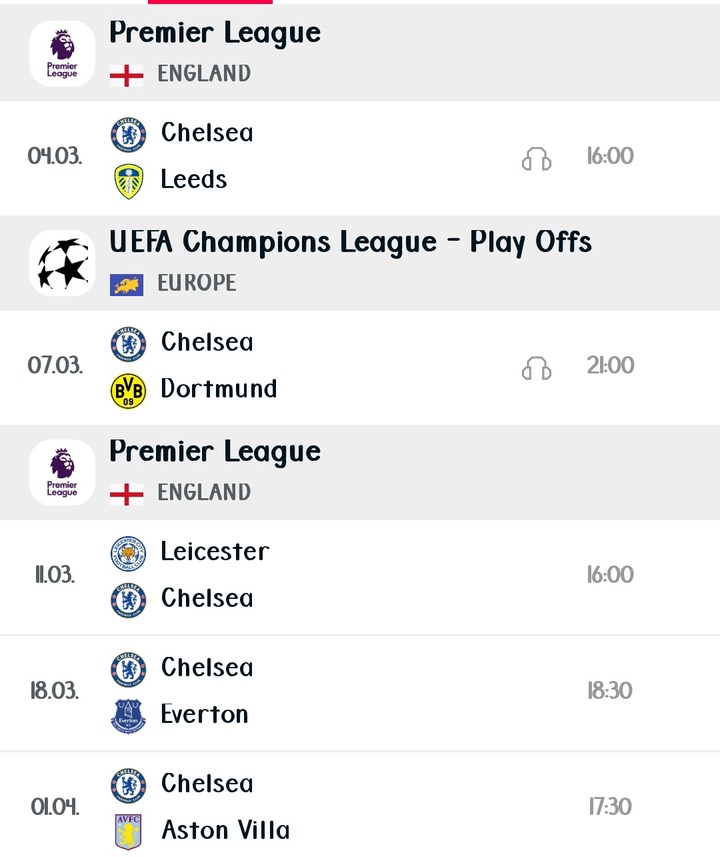Click the Everton club crest
The width and height of the screenshot is (720, 857).
[128, 715]
